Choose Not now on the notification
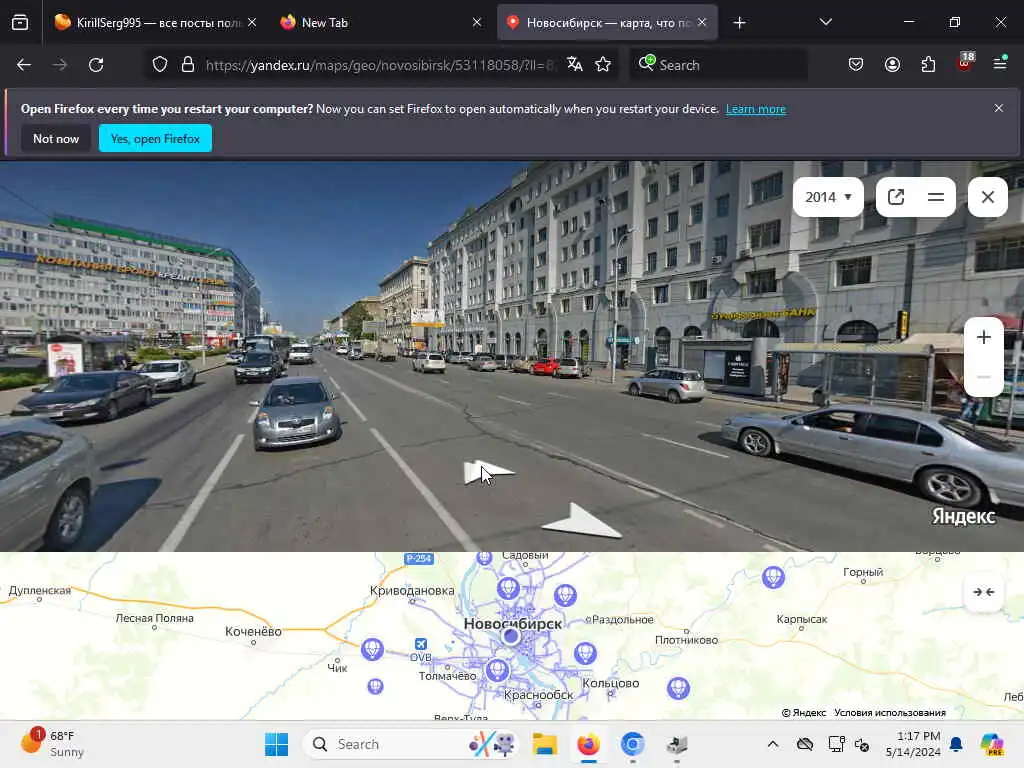 pos(56,138)
